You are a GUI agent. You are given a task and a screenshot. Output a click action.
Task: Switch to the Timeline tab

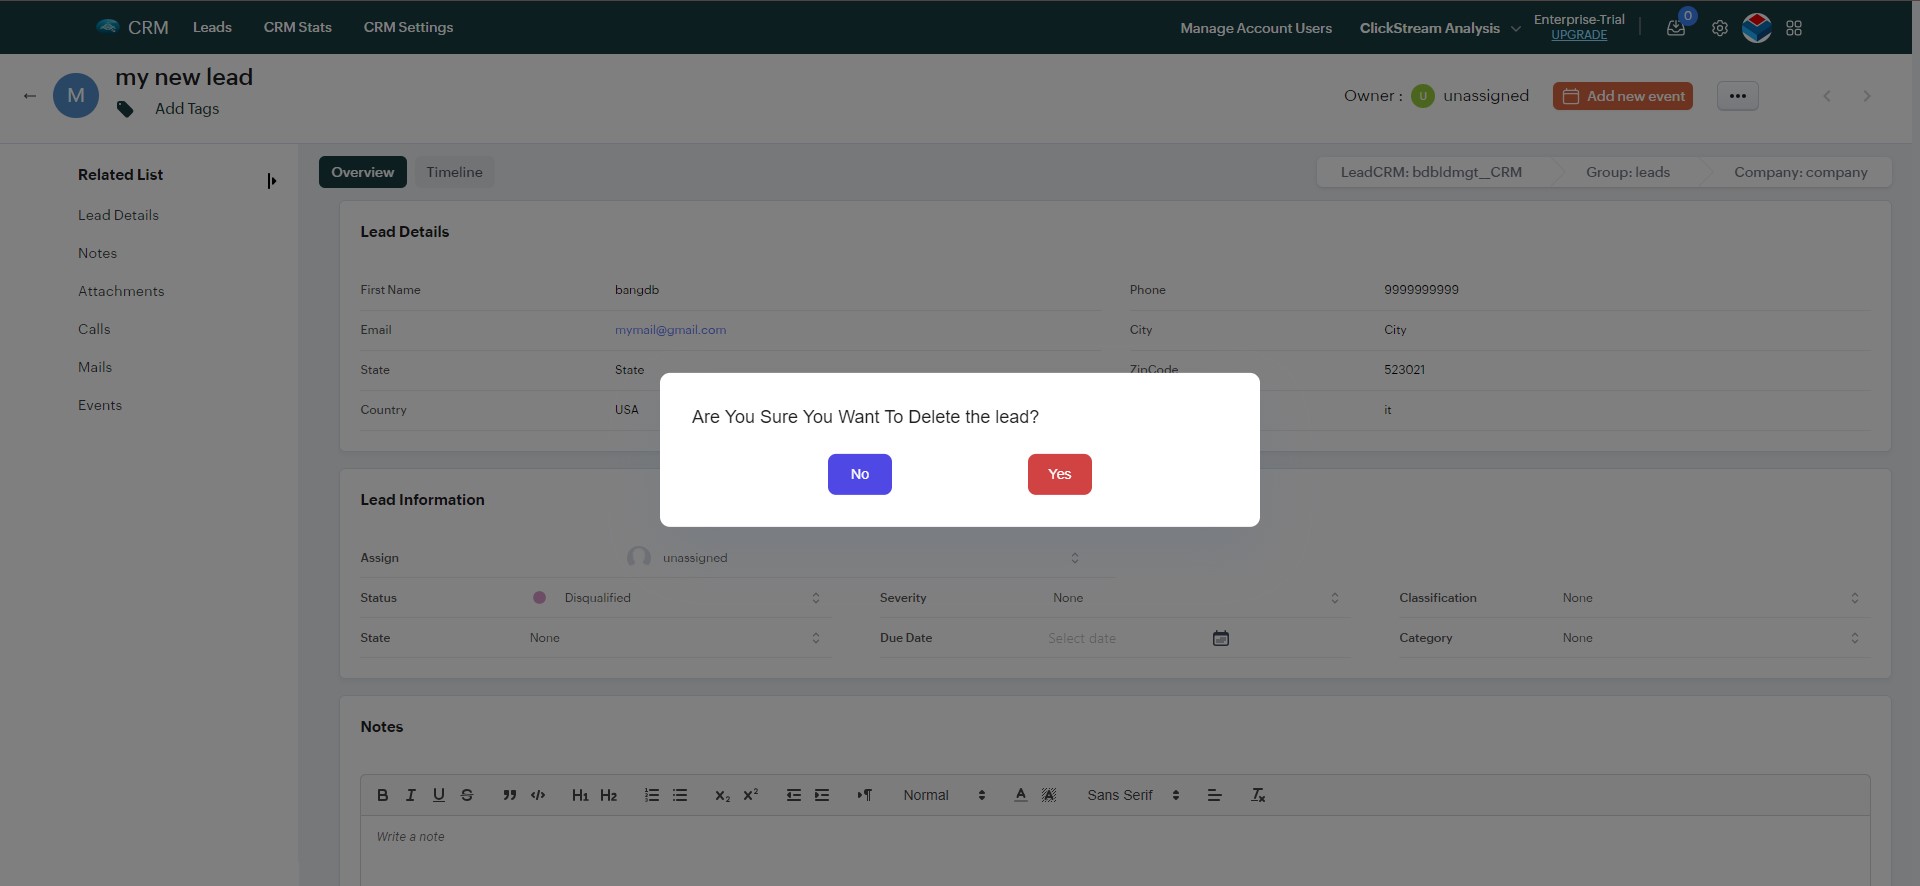point(454,172)
